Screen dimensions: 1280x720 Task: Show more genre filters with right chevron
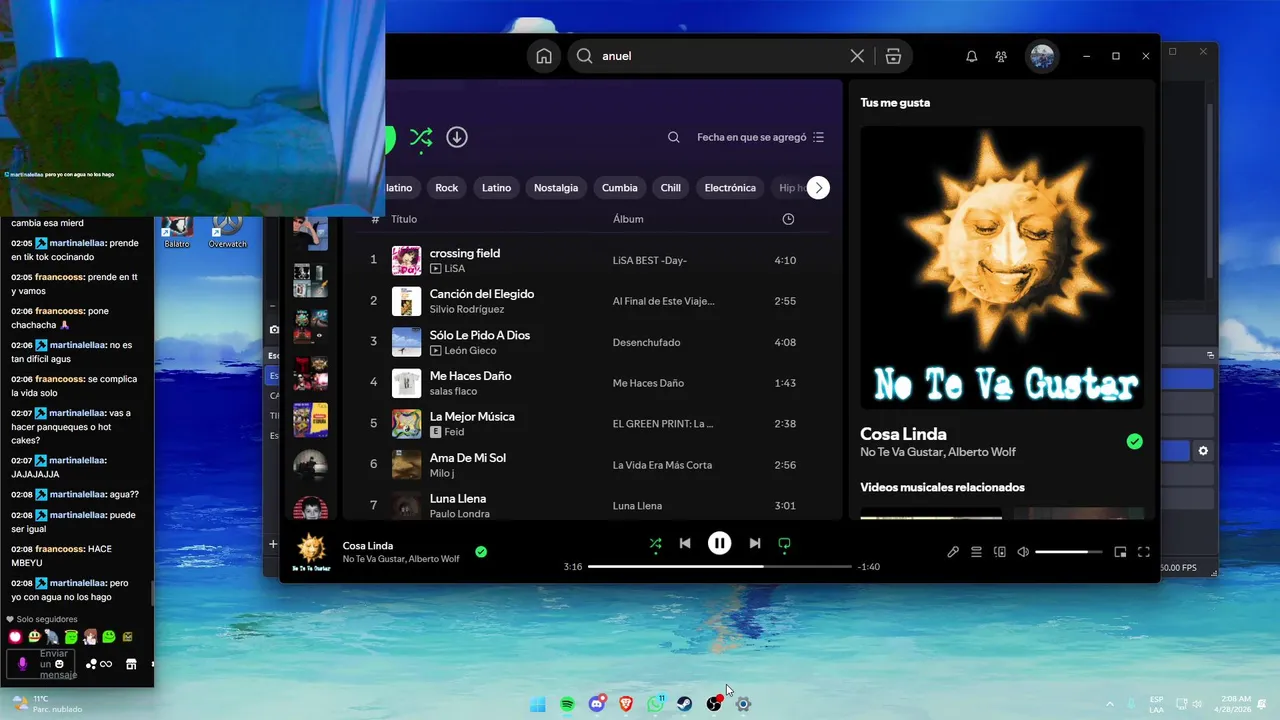(818, 187)
